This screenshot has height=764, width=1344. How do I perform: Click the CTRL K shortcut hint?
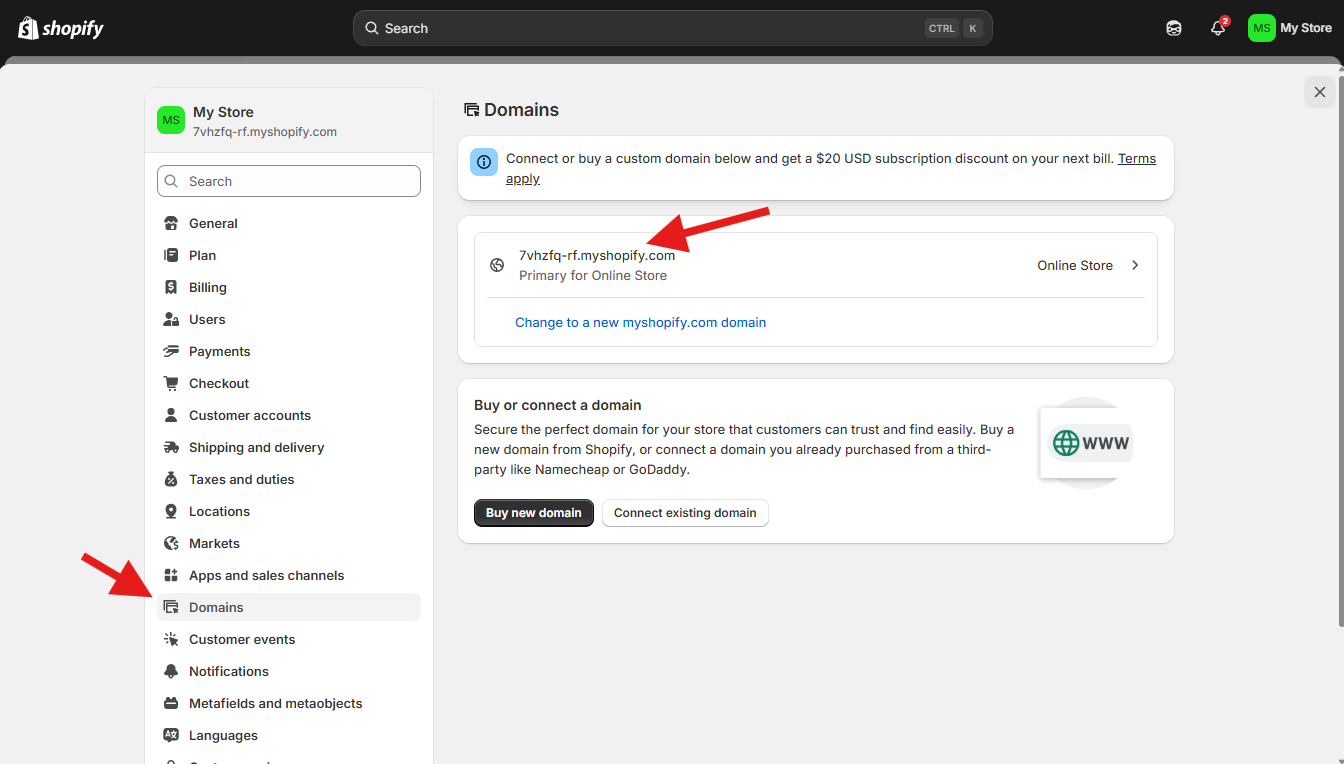[954, 28]
